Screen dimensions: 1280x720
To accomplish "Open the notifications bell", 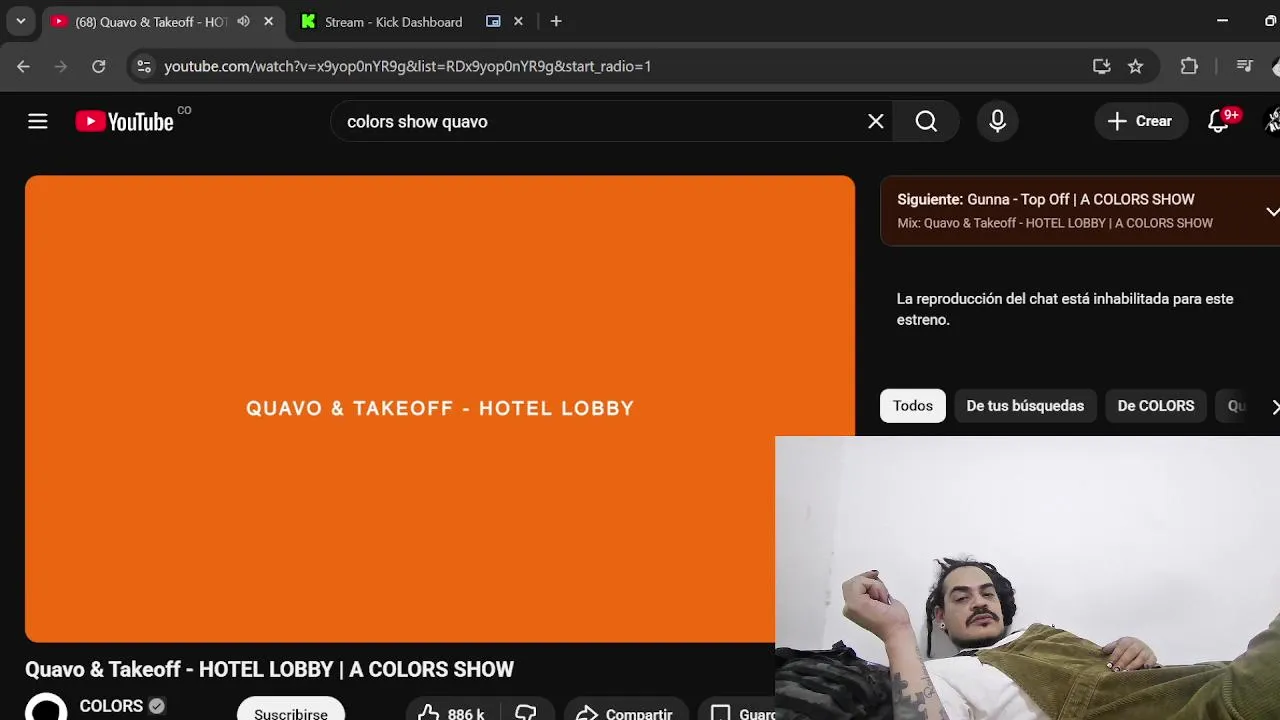I will 1218,121.
